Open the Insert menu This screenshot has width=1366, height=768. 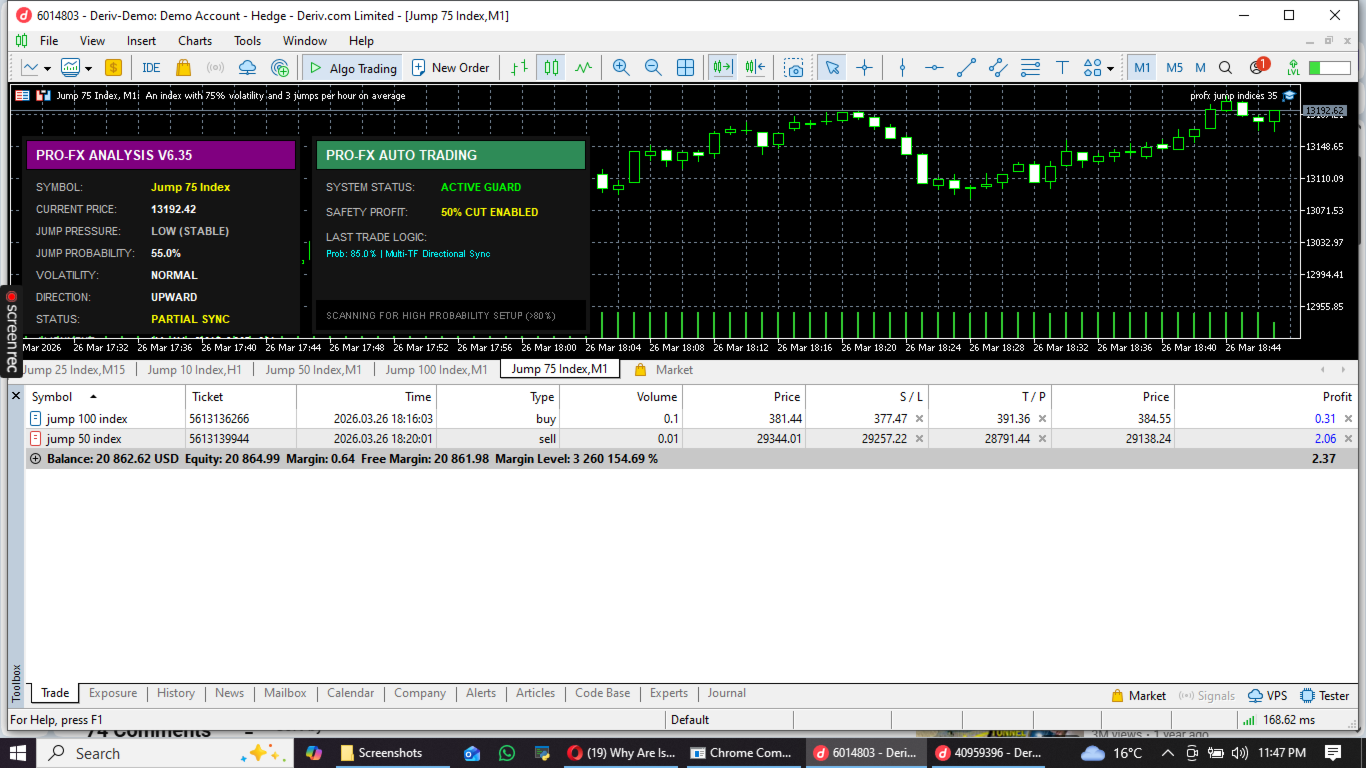pyautogui.click(x=141, y=41)
